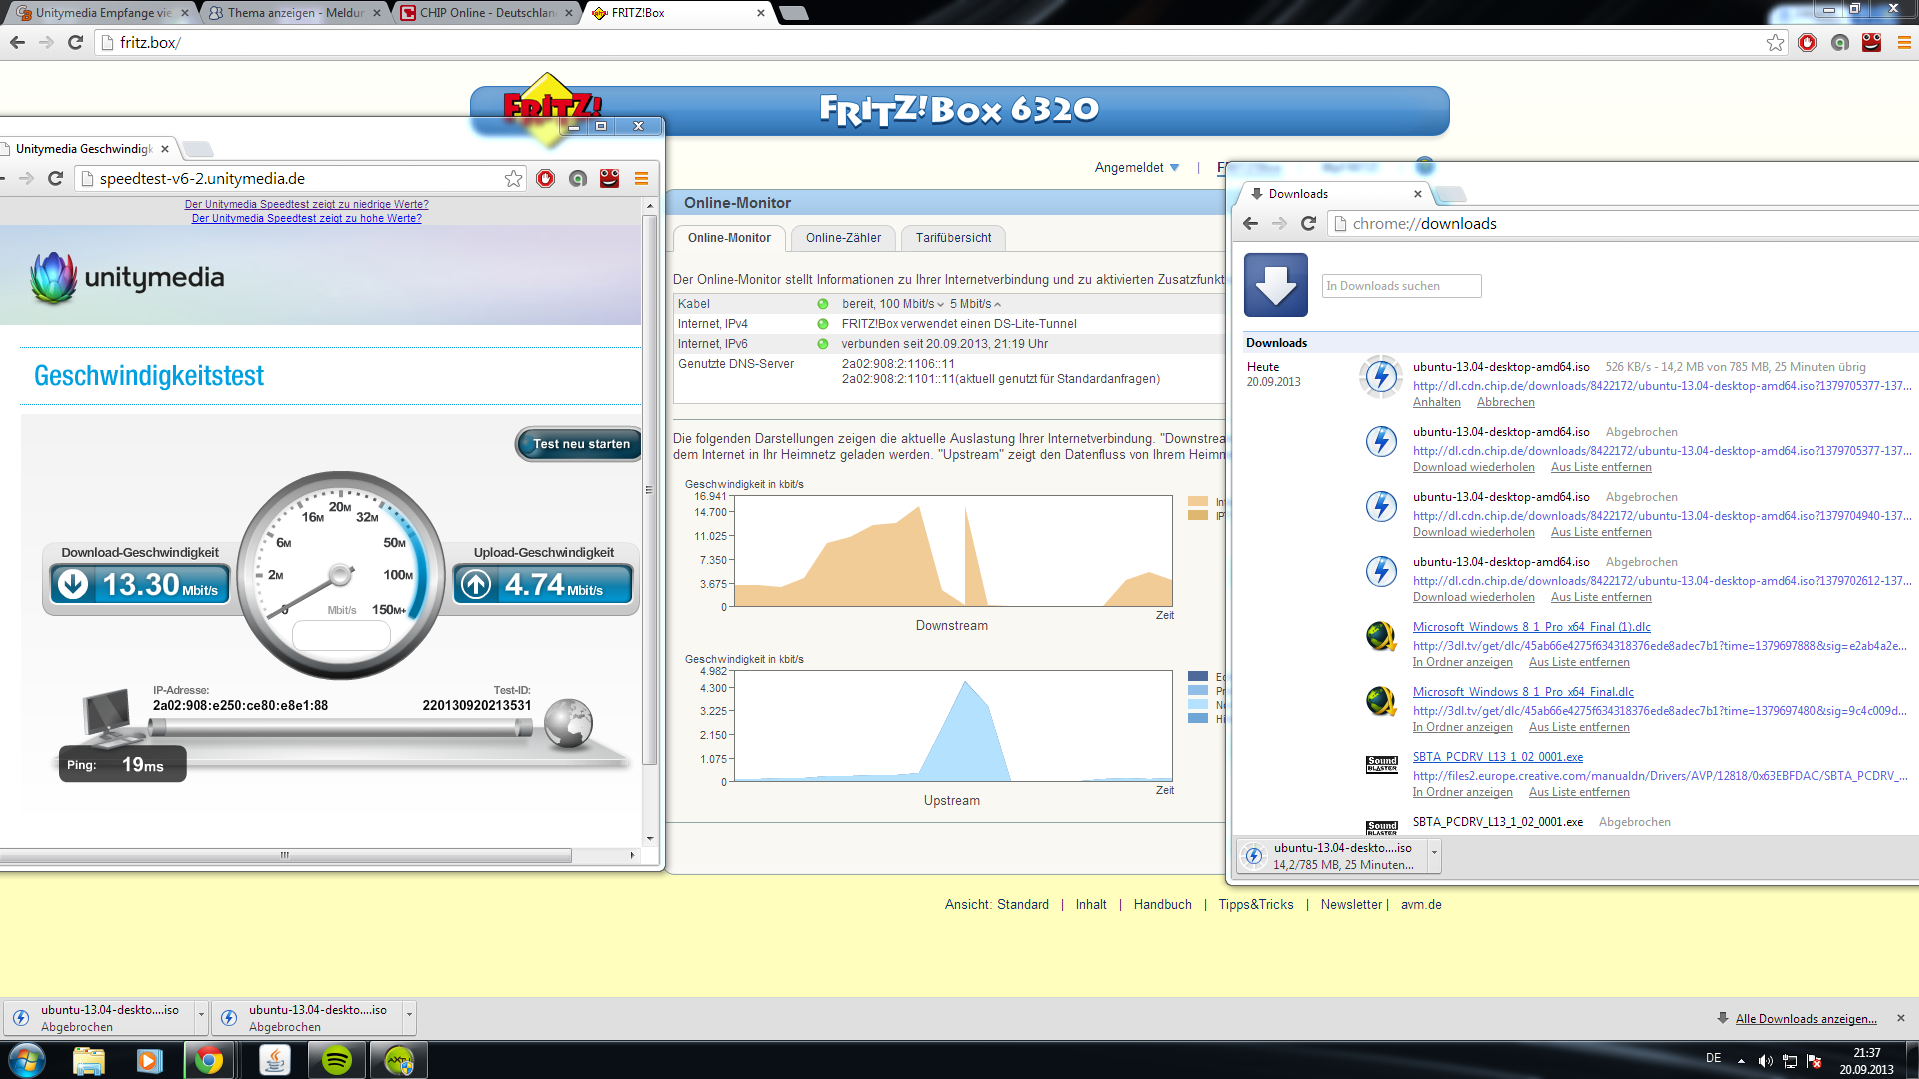Viewport: 1919px width, 1079px height.
Task: Click Microsoft Windows 8.1 Final (1).dlc file icon
Action: tap(1381, 636)
